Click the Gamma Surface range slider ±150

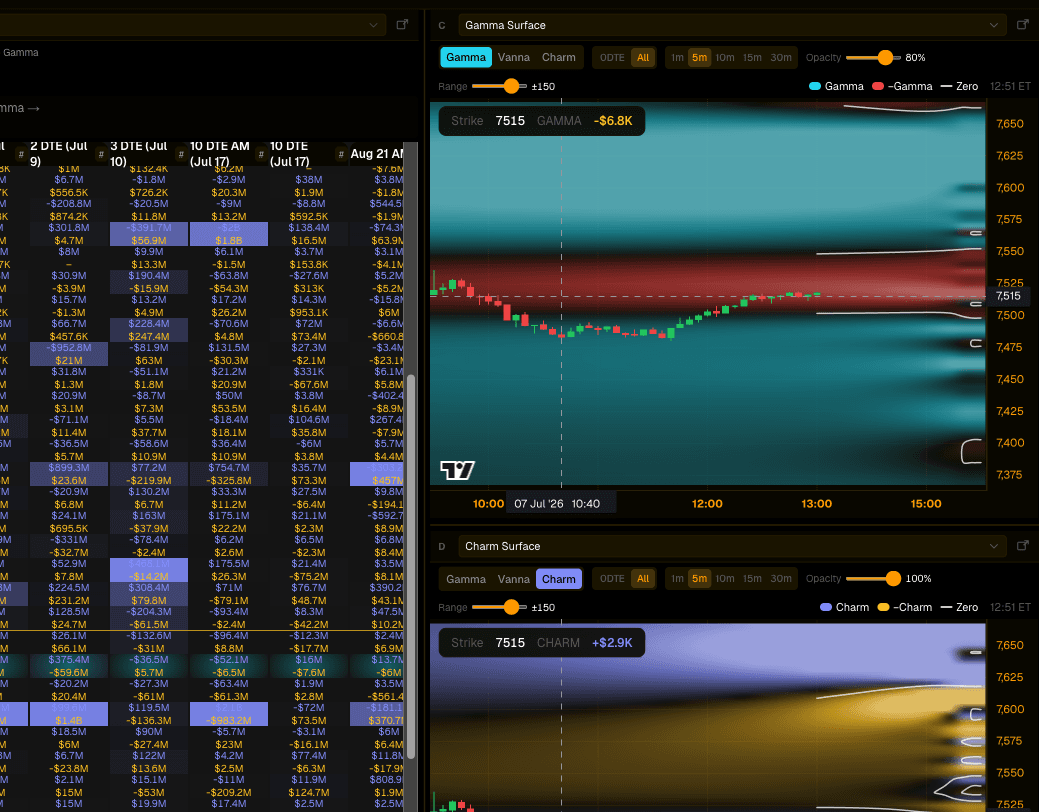tap(511, 86)
